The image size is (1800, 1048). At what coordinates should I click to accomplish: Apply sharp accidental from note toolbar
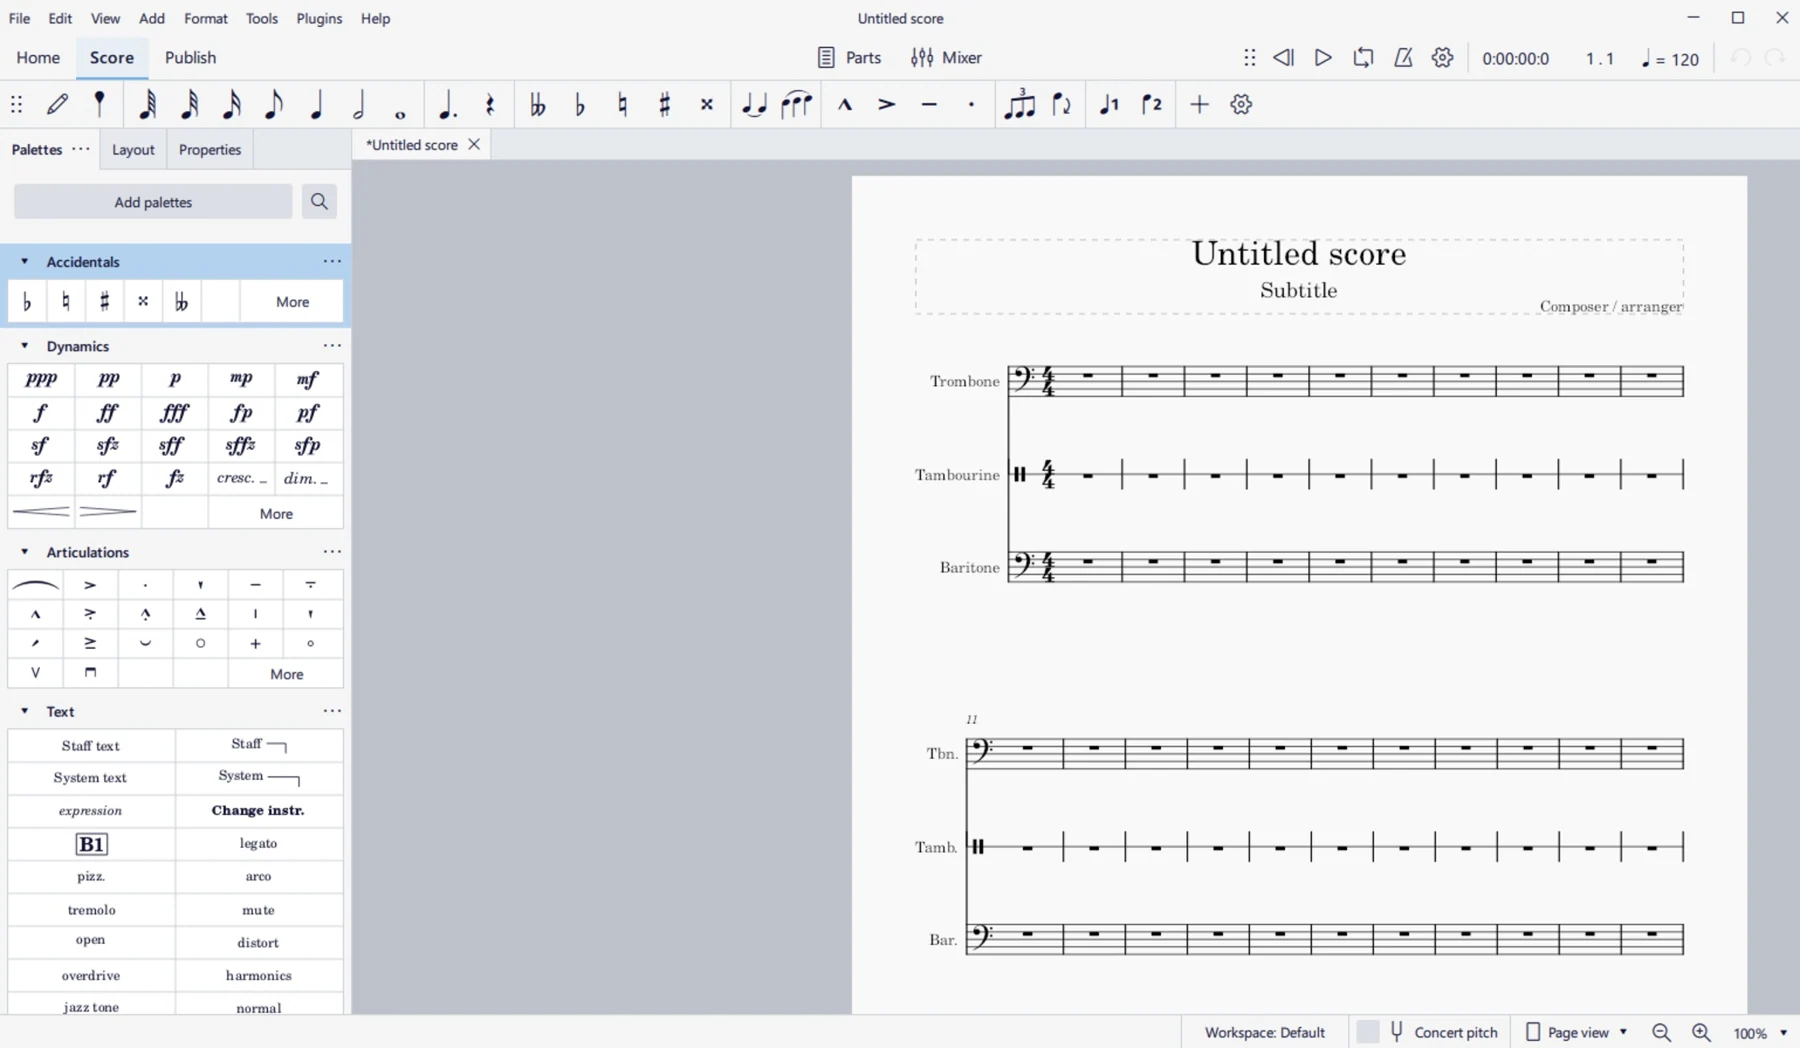click(665, 104)
